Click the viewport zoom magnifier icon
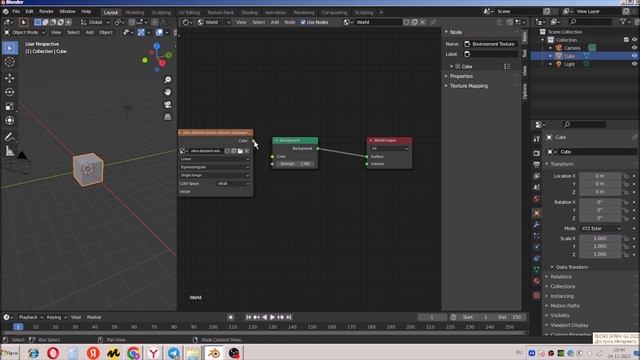Screen dimensions: 640x360 [168, 80]
